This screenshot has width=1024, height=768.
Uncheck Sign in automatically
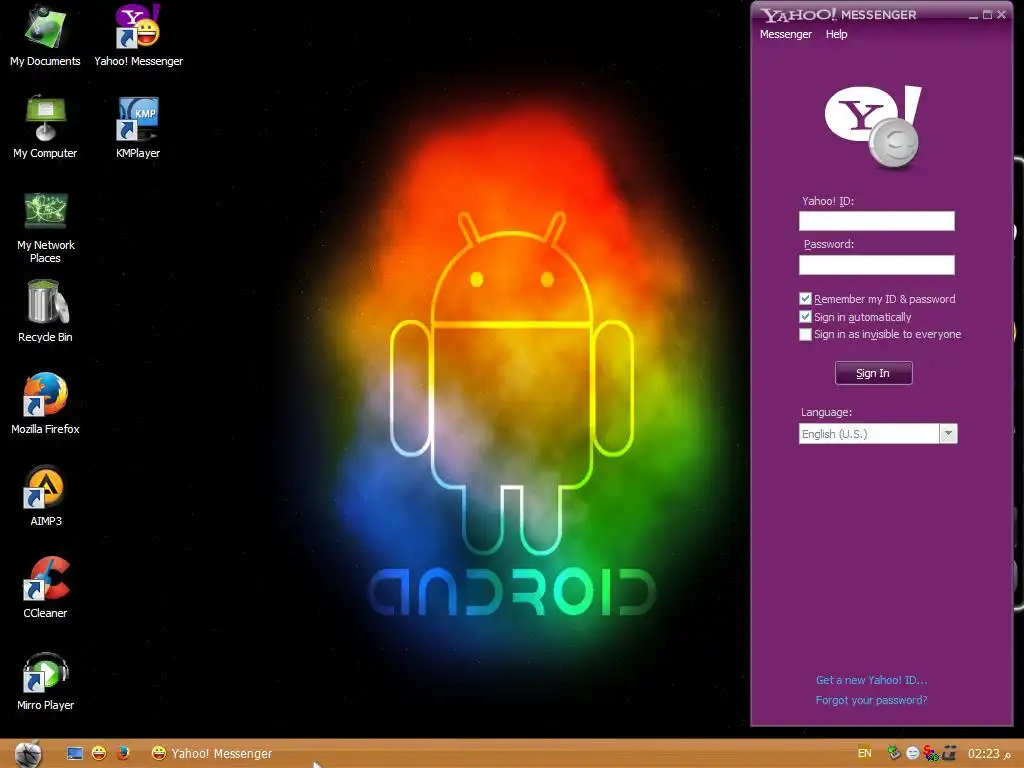click(805, 317)
